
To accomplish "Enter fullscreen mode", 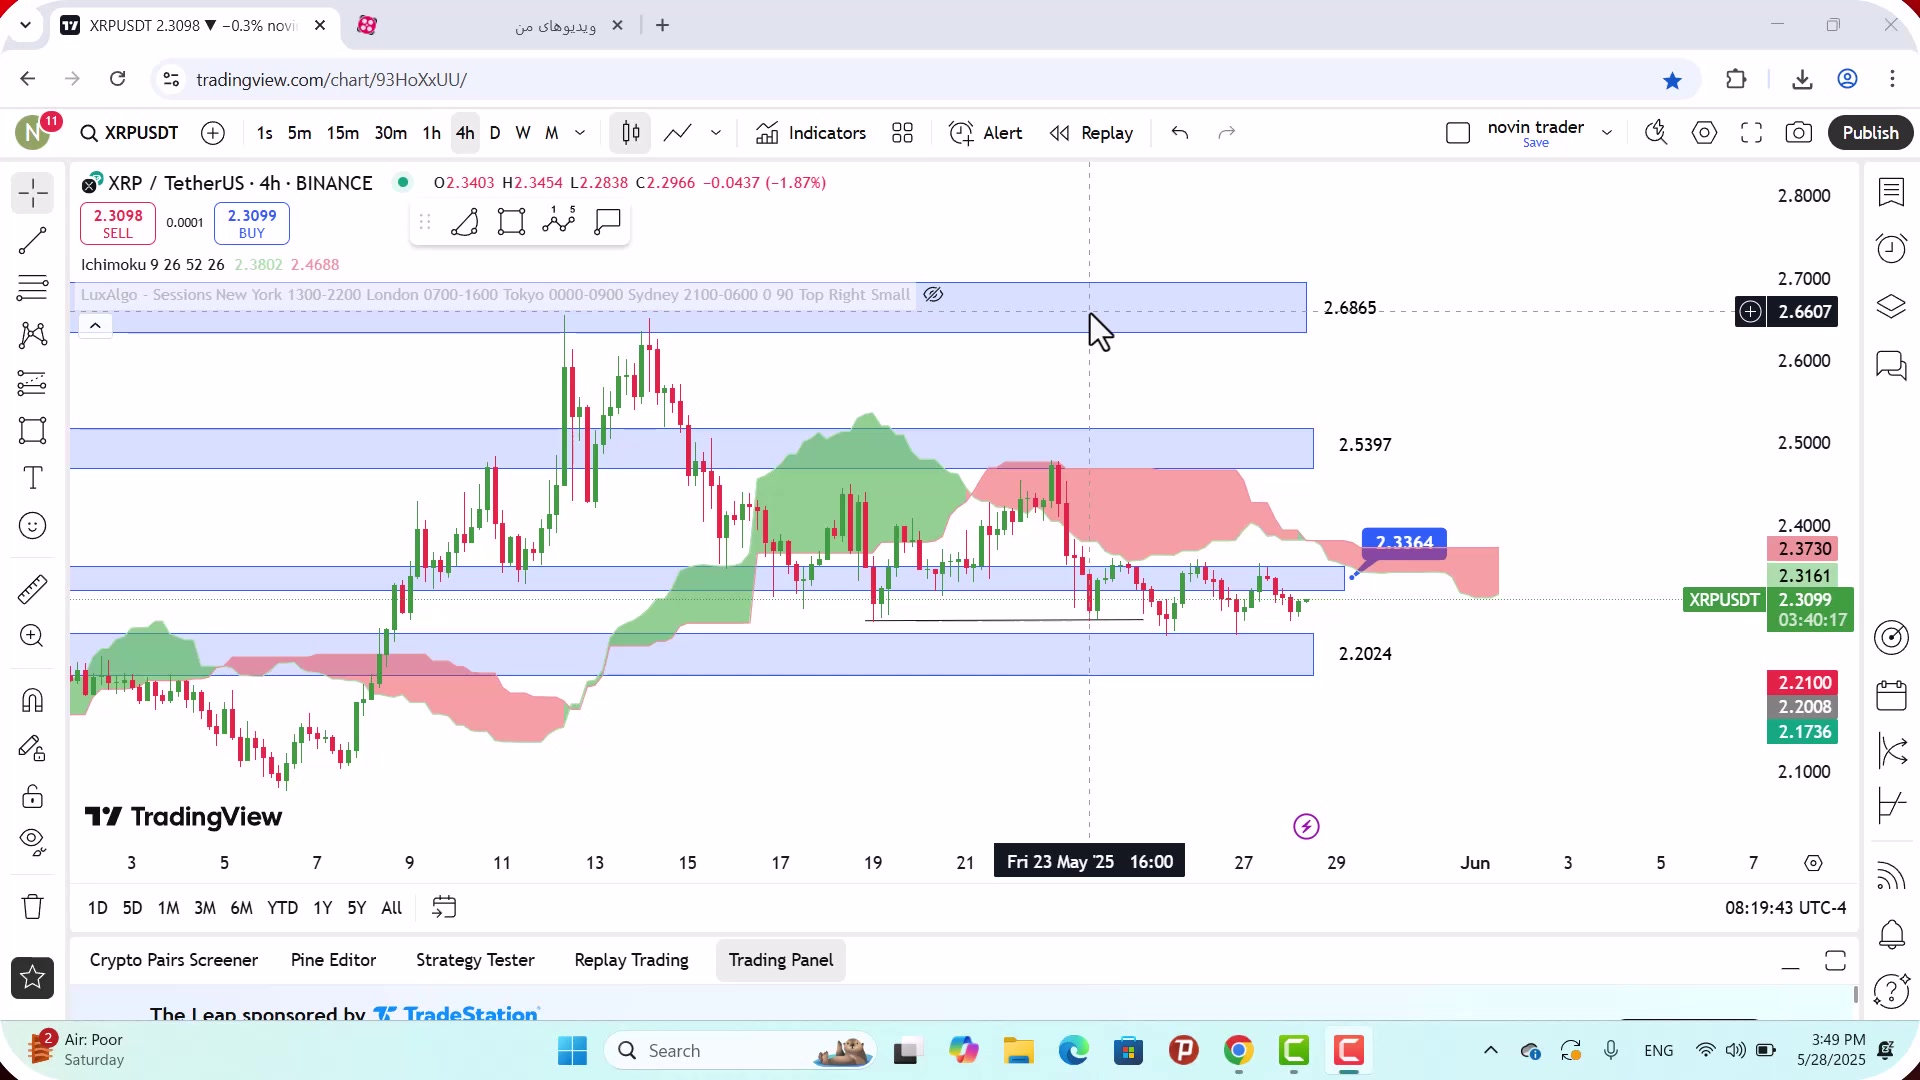I will [x=1751, y=133].
